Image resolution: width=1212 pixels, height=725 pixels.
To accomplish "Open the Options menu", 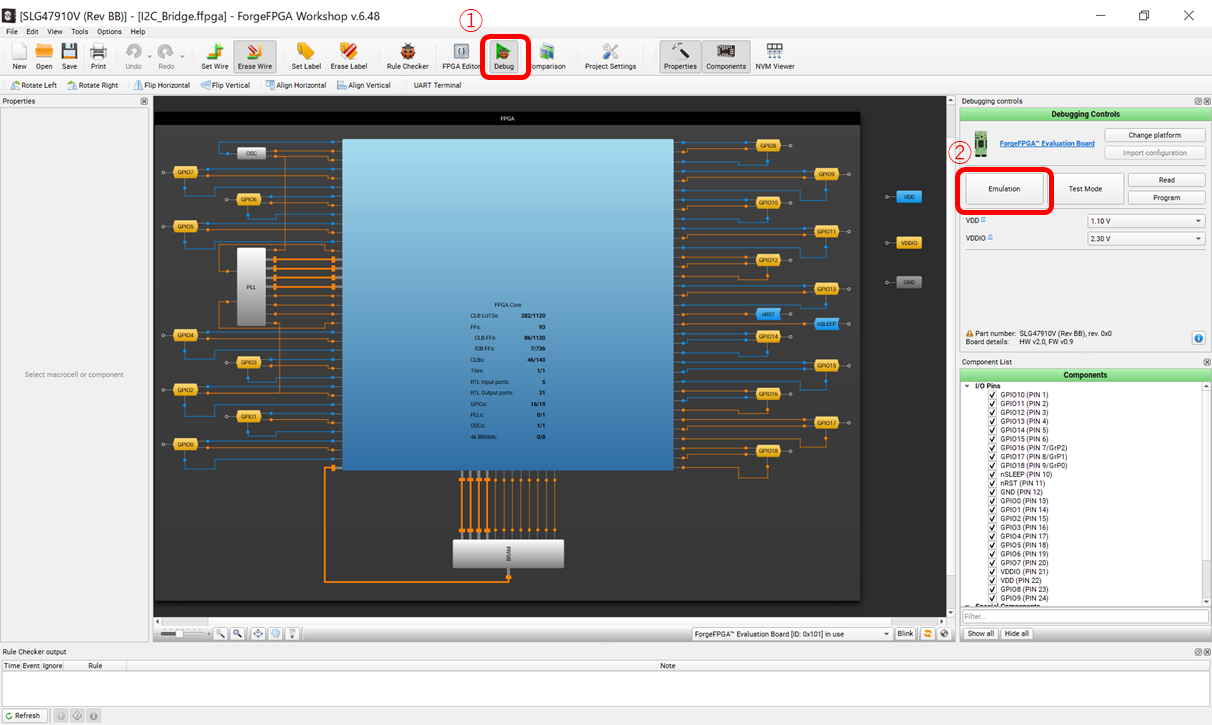I will (109, 32).
